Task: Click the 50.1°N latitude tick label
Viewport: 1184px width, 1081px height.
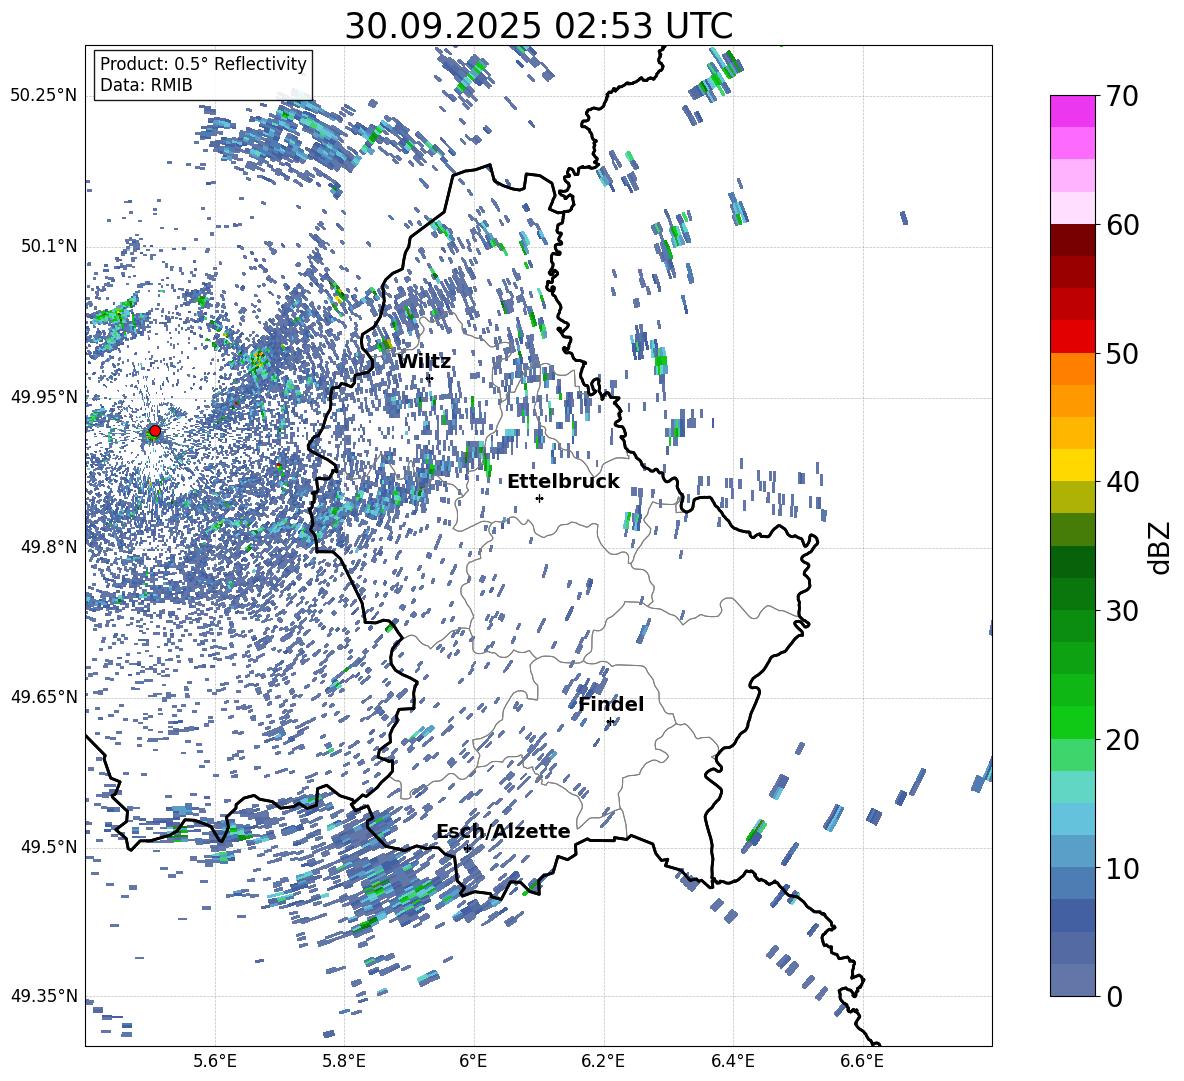Action: point(48,247)
